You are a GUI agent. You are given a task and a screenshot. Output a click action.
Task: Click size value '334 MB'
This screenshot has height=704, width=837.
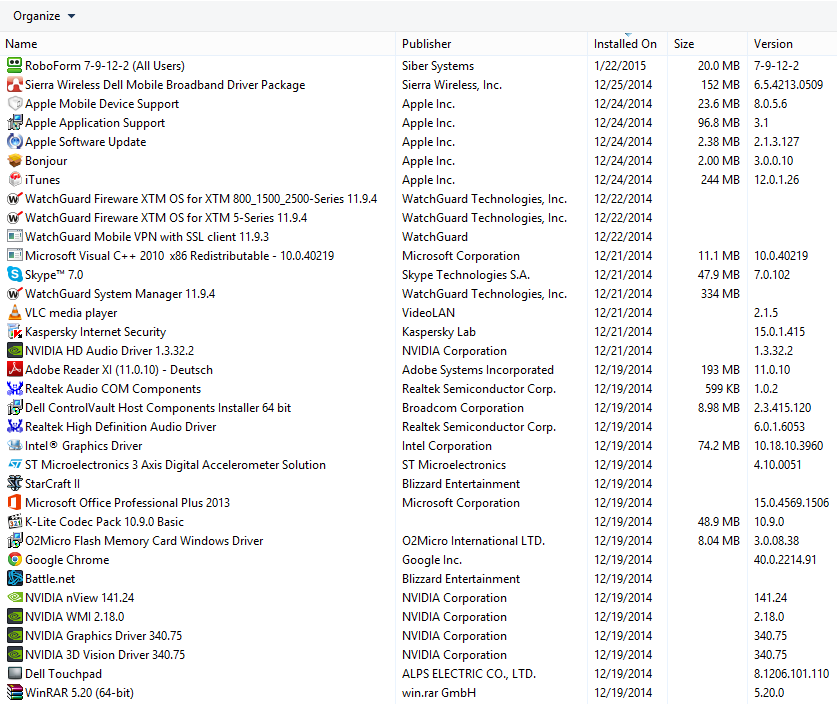[x=720, y=294]
